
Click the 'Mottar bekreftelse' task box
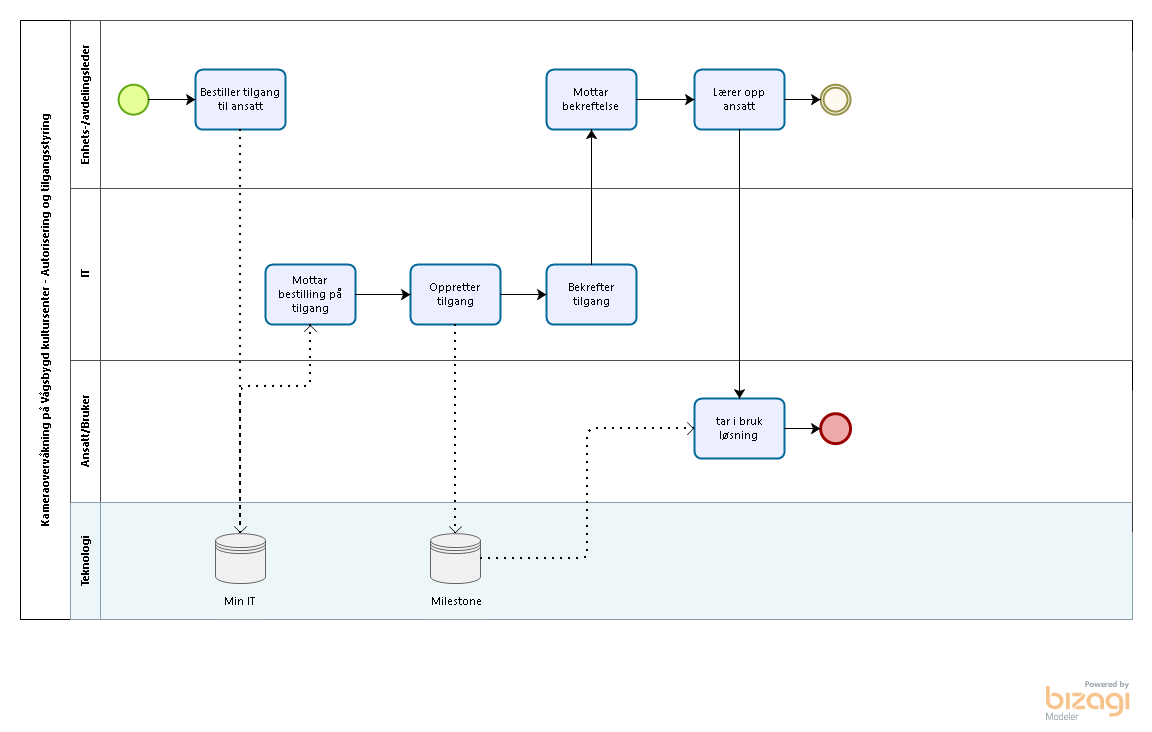click(x=591, y=99)
